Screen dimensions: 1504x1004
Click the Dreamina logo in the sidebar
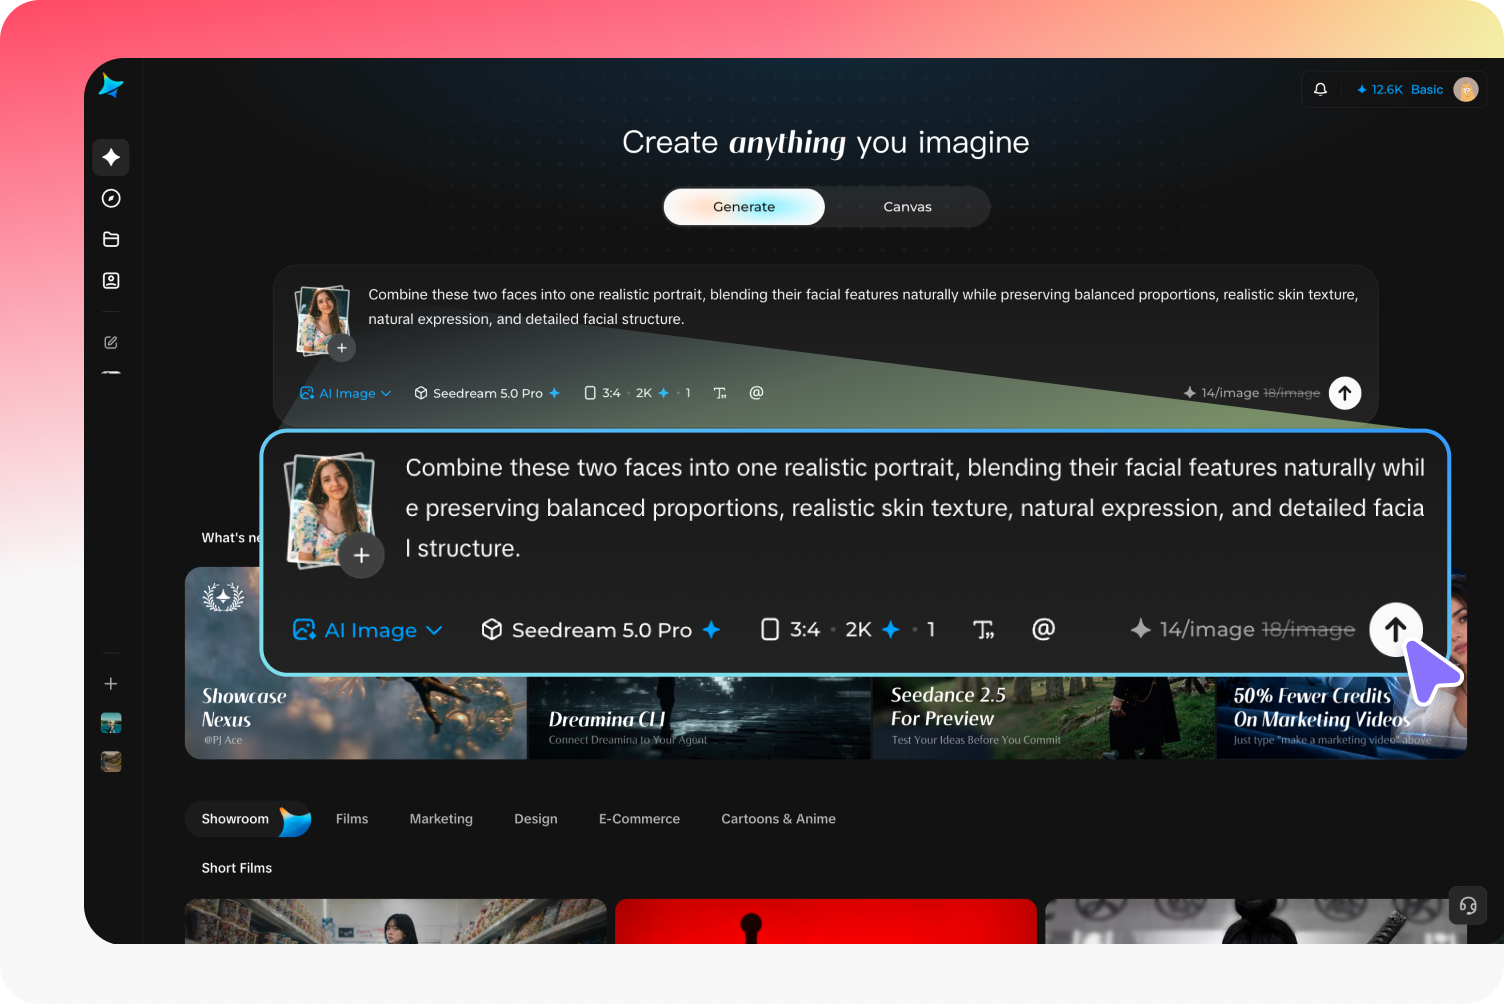click(111, 86)
